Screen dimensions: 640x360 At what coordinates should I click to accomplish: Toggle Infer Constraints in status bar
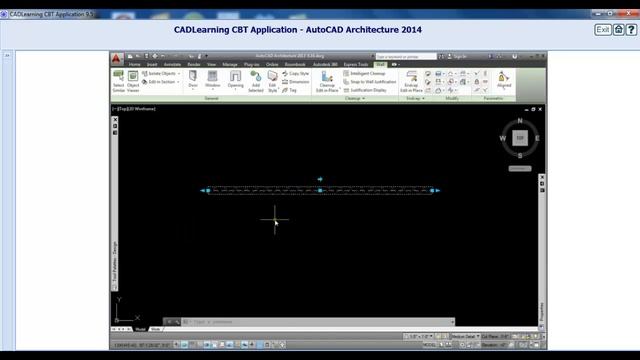pos(177,345)
